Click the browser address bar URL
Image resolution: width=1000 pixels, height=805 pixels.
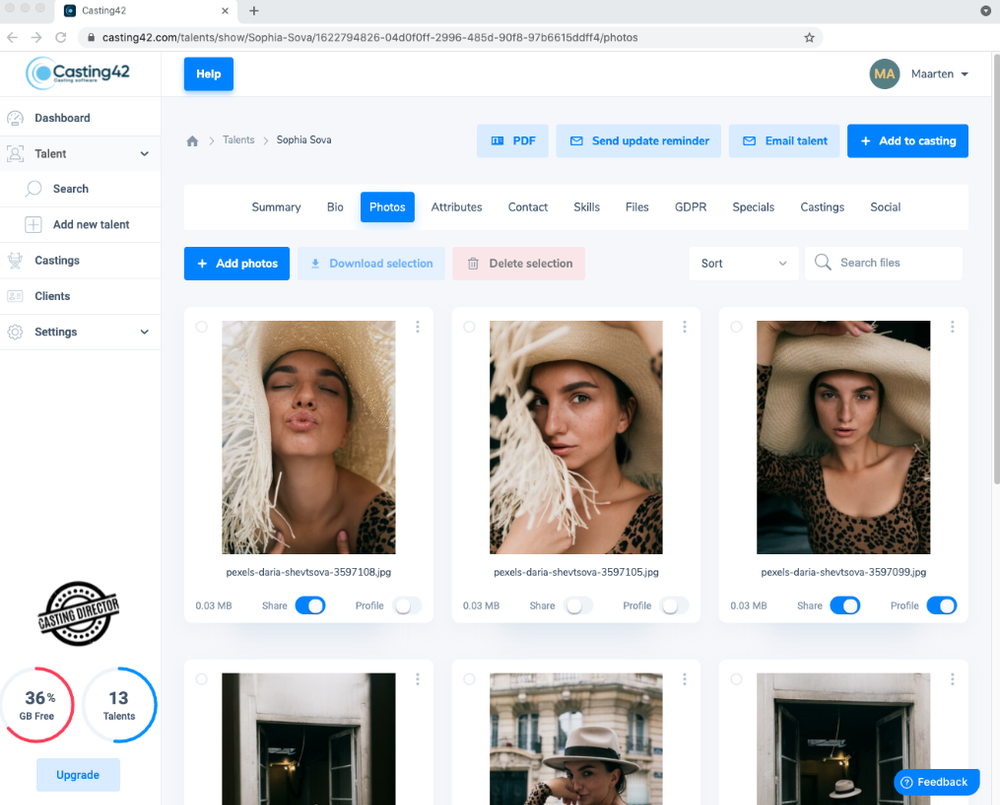[x=370, y=38]
